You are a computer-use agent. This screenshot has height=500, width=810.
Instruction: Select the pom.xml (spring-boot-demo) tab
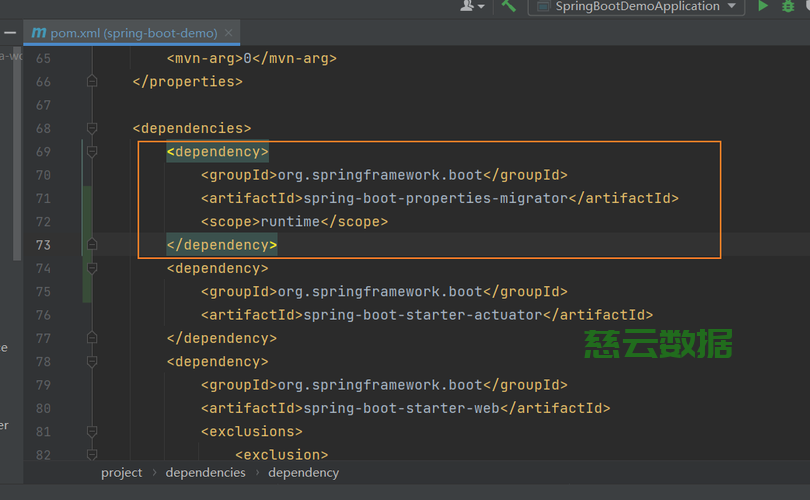pyautogui.click(x=132, y=33)
